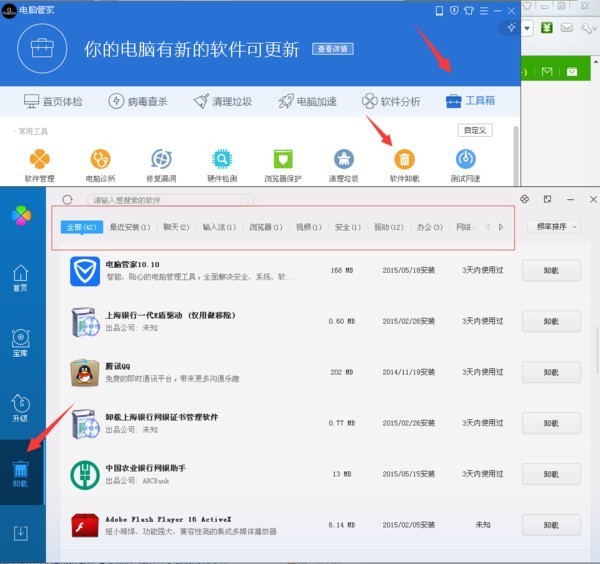Launch 测试网速 tool icon
Image resolution: width=600 pixels, height=564 pixels.
pyautogui.click(x=465, y=165)
